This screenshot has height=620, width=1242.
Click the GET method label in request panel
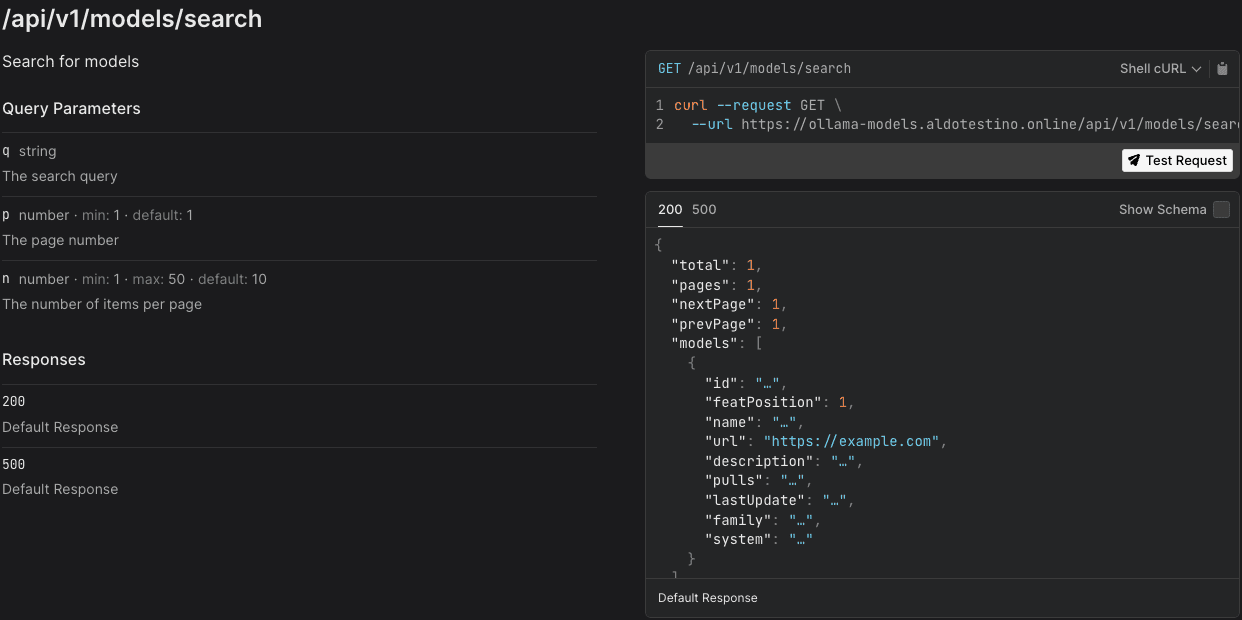(669, 69)
